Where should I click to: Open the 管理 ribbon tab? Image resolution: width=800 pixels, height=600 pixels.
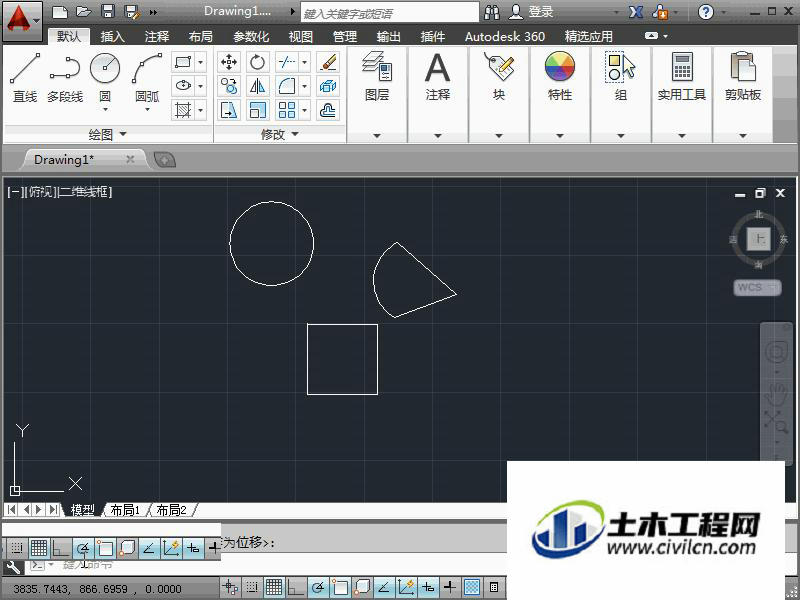345,37
